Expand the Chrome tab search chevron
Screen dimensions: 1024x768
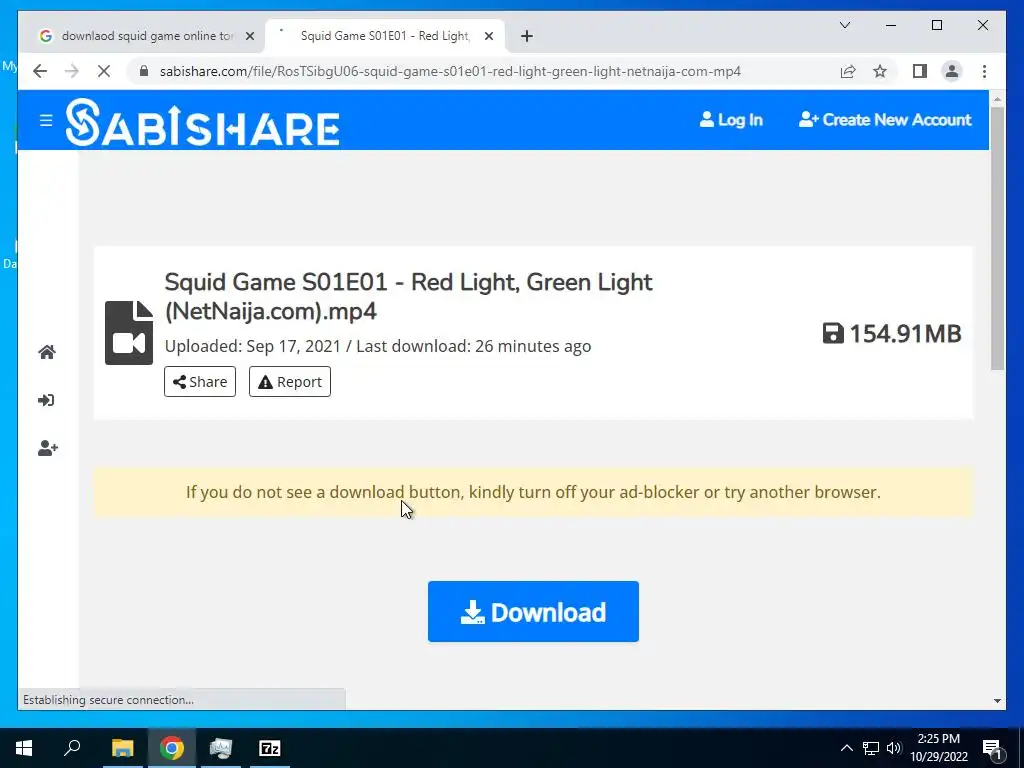(844, 25)
